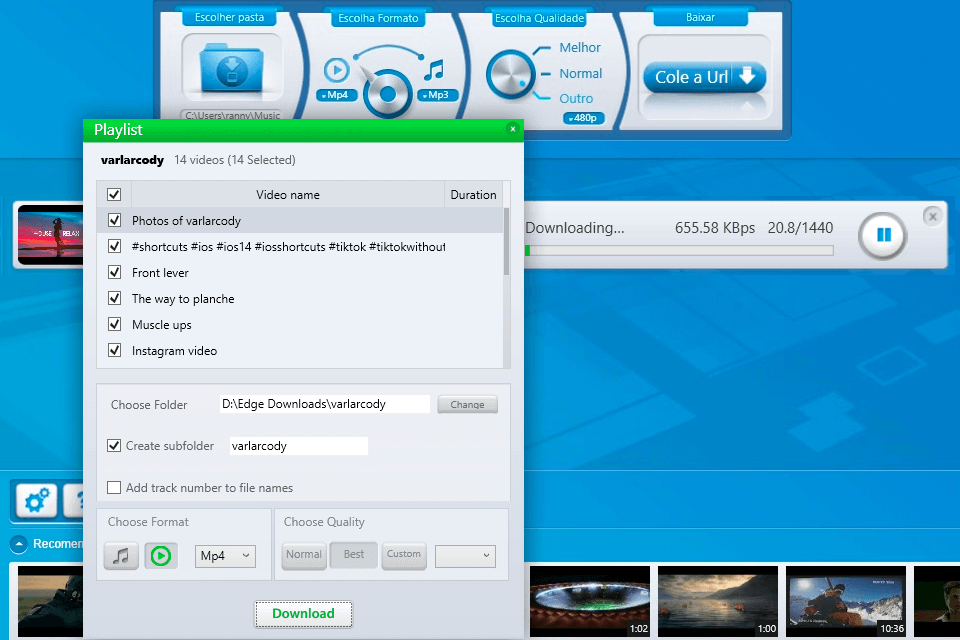Select the Mp3 music note icon in Escolha Formato
This screenshot has height=640, width=960.
pyautogui.click(x=434, y=70)
